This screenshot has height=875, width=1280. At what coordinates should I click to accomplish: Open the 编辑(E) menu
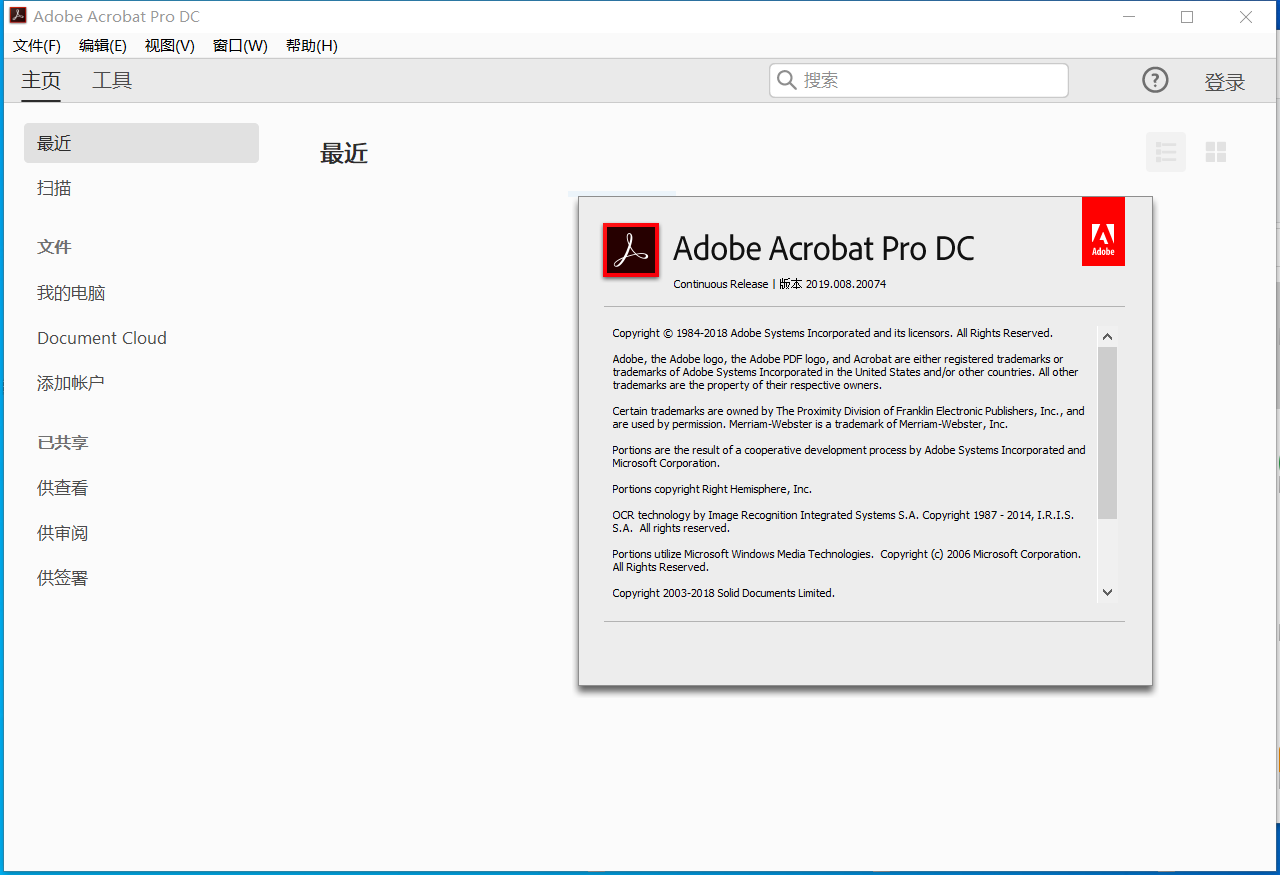(x=103, y=46)
